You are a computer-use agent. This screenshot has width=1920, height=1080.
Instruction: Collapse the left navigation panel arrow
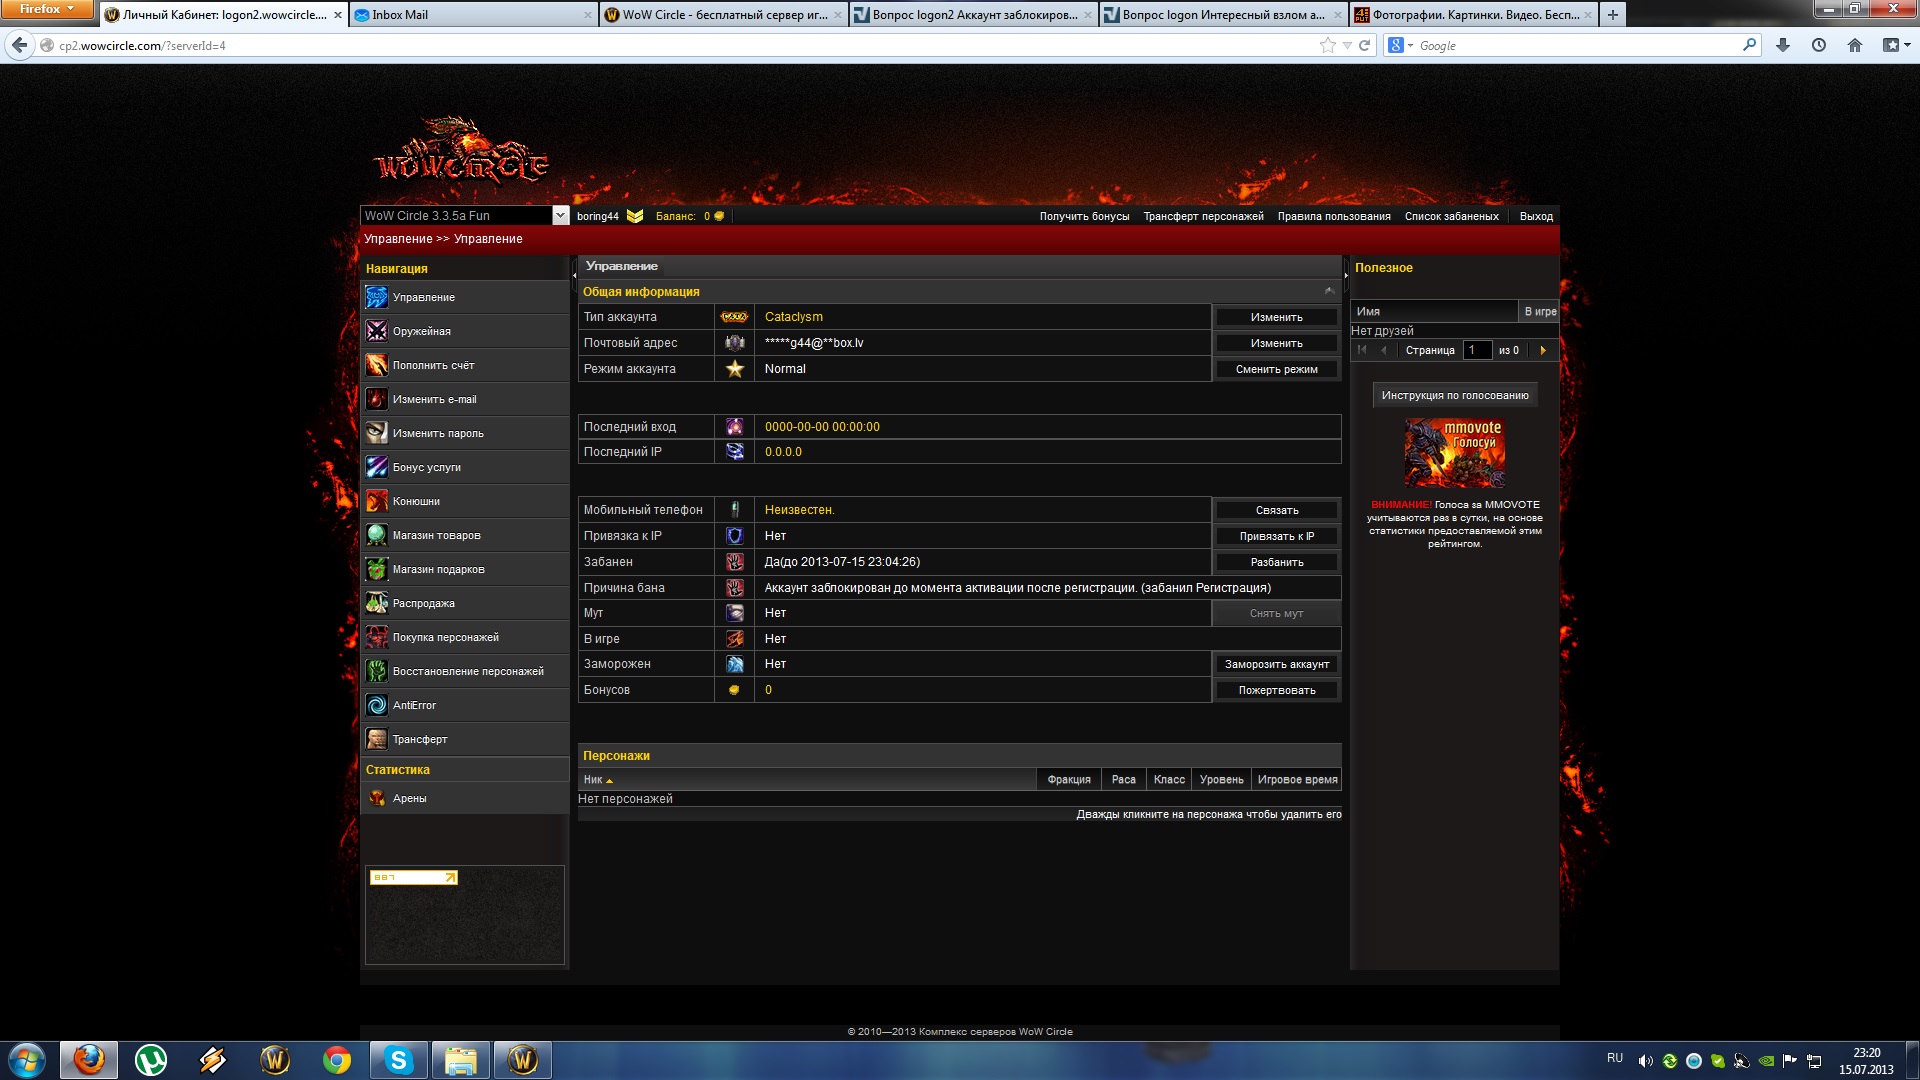coord(574,274)
